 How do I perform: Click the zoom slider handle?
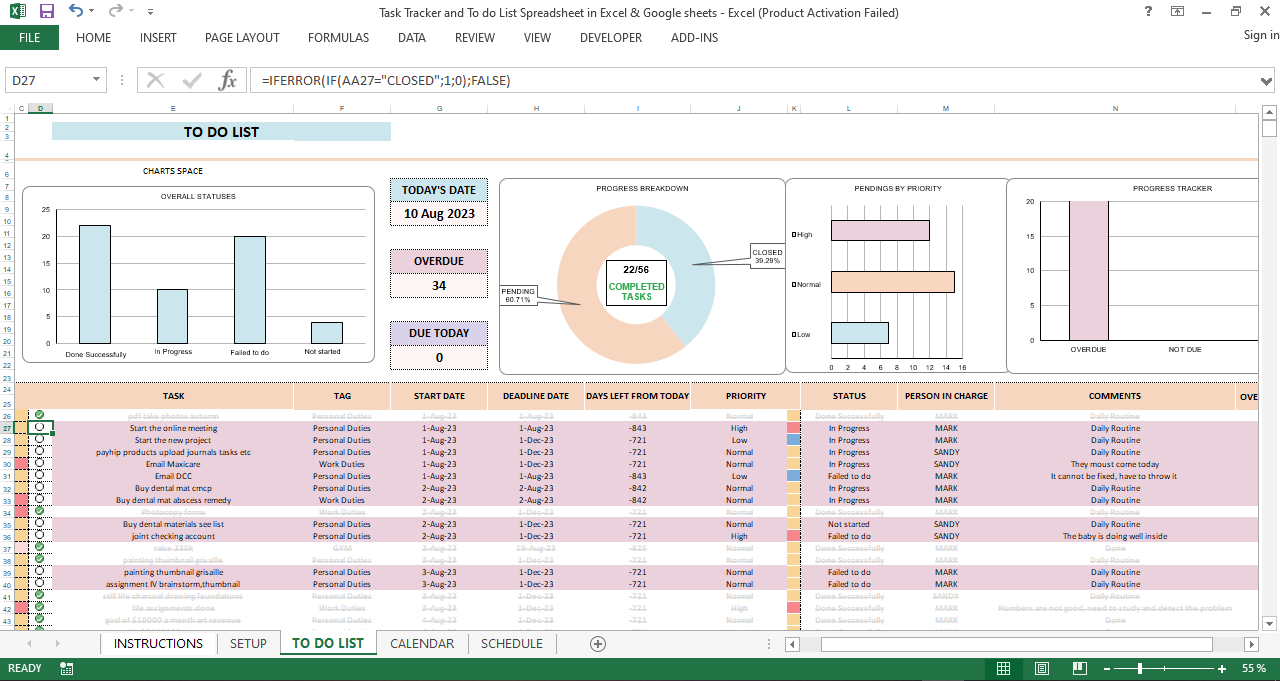(x=1141, y=668)
